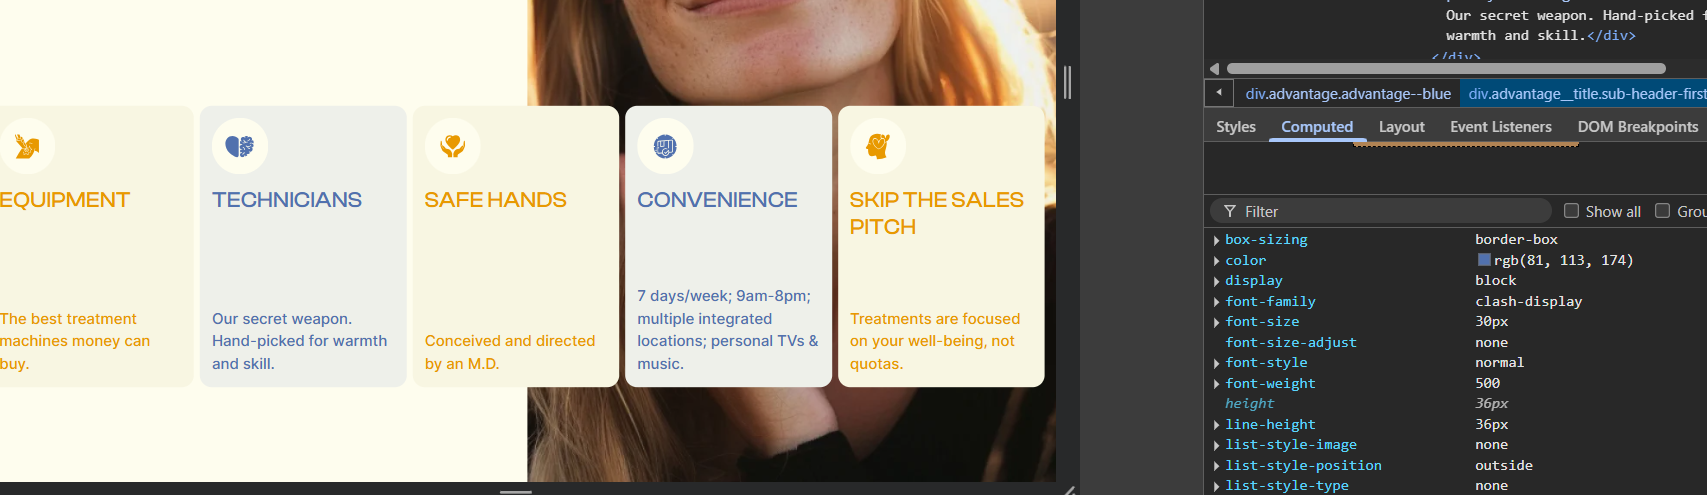Click the heart-brain icon above TECHNICIANS
Image resolution: width=1707 pixels, height=495 pixels.
tap(239, 146)
